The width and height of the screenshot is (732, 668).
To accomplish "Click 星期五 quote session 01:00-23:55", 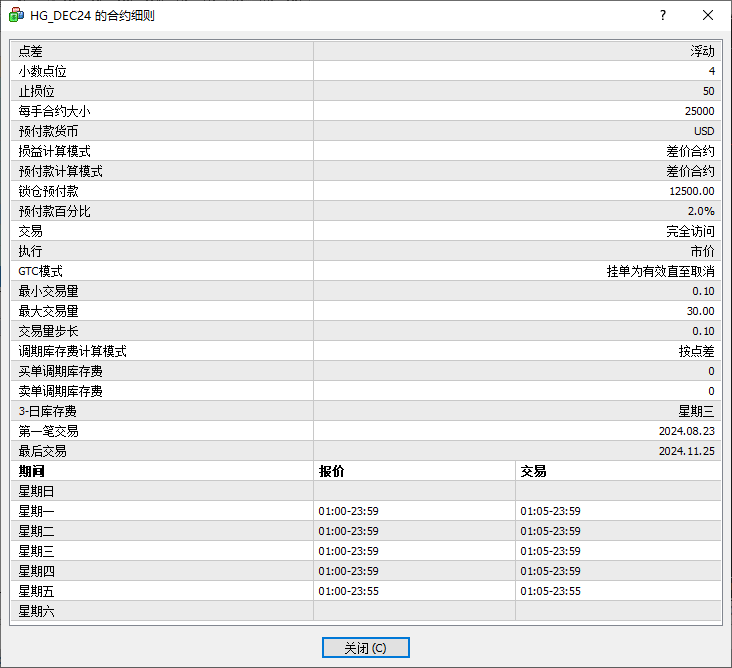I will (x=348, y=591).
